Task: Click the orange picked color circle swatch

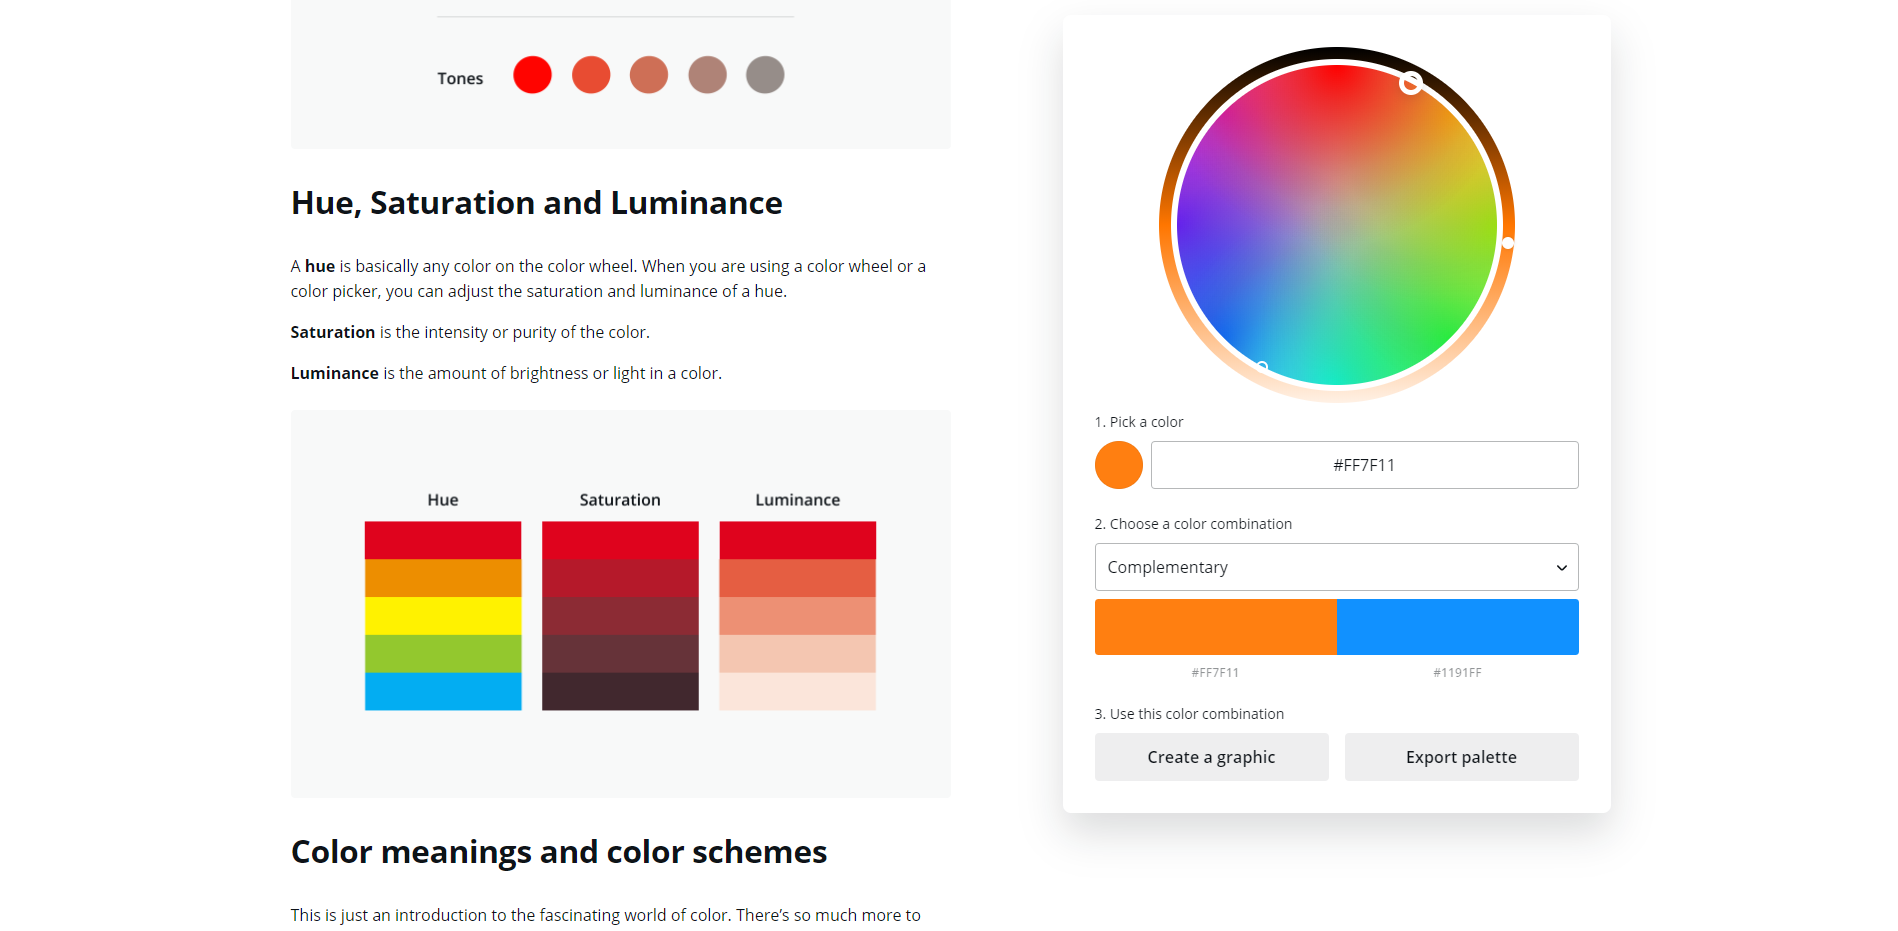Action: (1119, 465)
